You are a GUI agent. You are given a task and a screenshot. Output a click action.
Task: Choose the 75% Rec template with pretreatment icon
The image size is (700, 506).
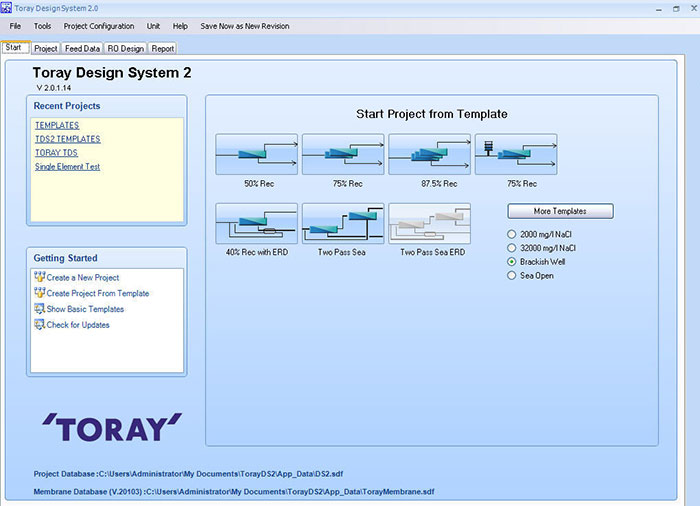pos(516,154)
